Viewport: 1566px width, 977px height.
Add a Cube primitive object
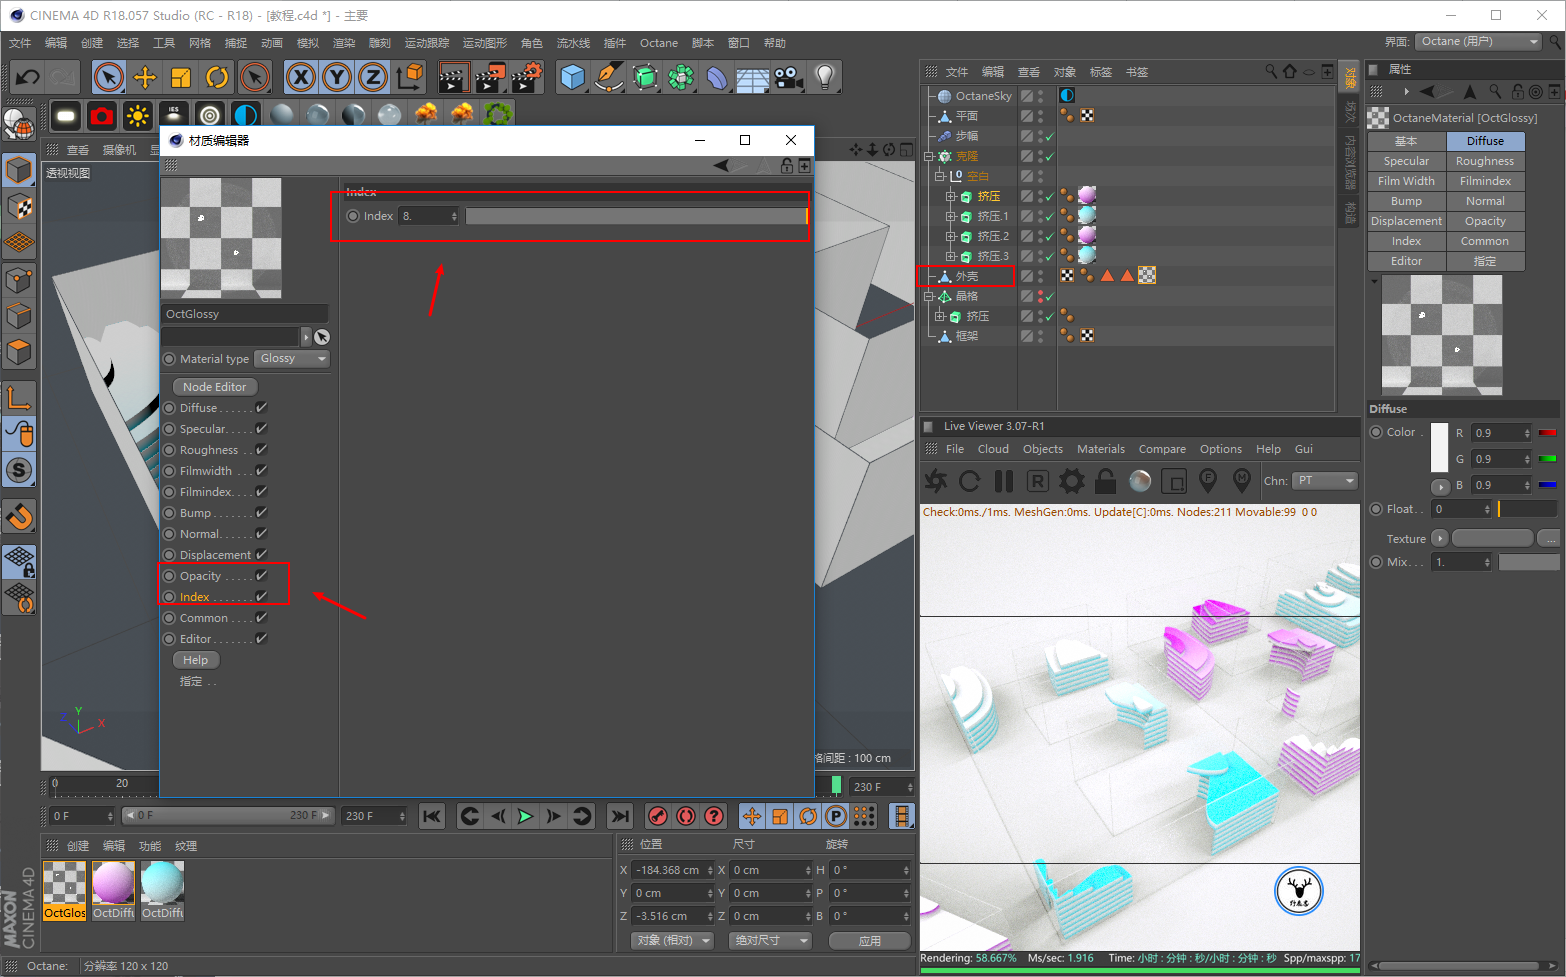coord(573,77)
